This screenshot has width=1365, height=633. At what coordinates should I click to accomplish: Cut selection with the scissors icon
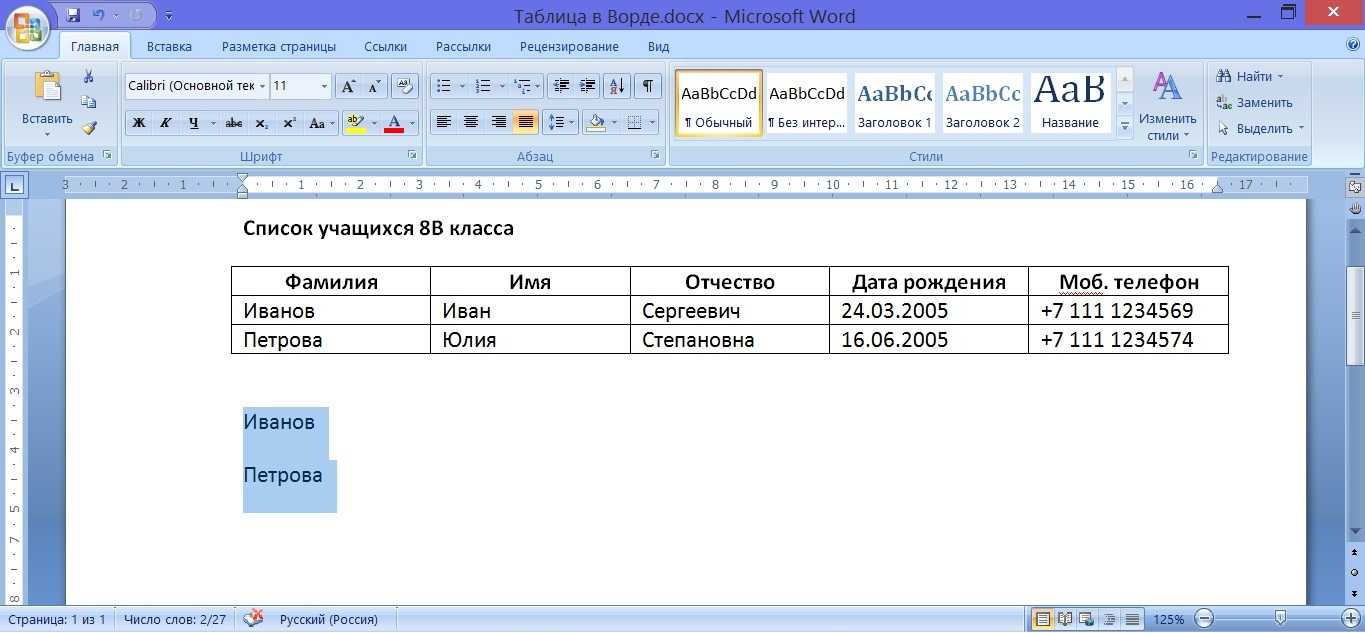(89, 77)
